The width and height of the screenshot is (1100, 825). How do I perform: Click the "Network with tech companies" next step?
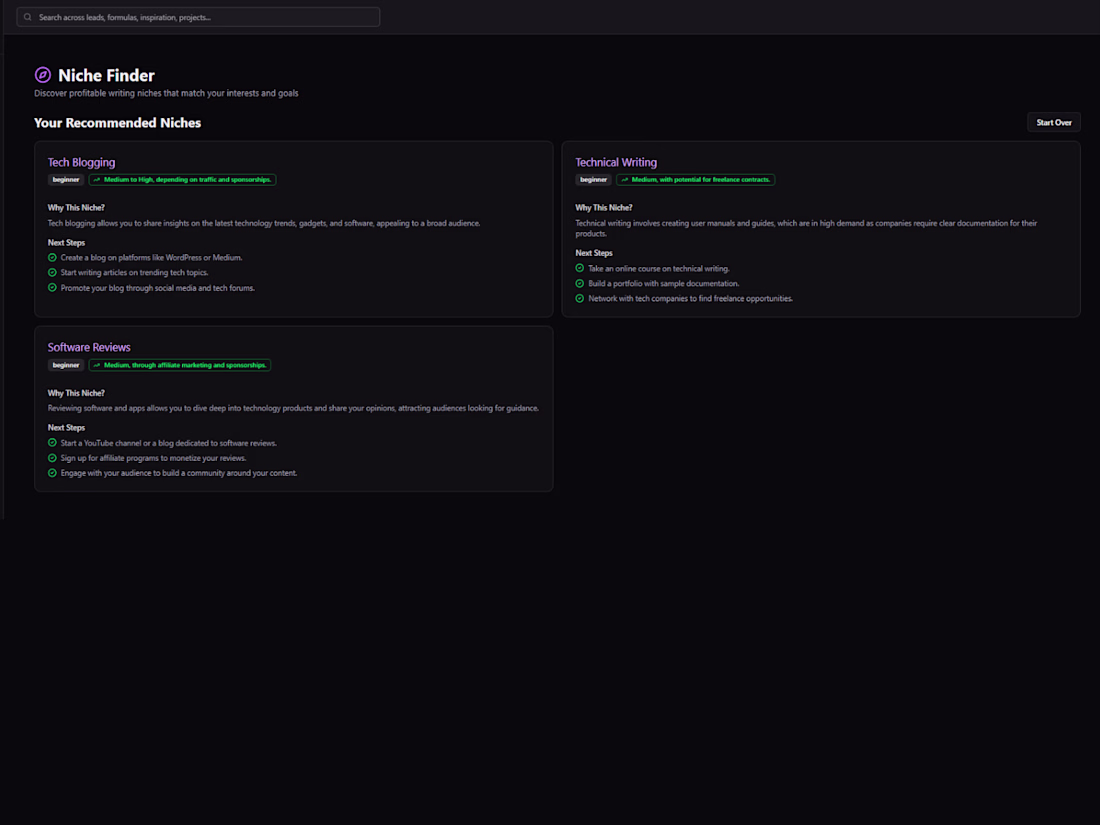coord(690,298)
